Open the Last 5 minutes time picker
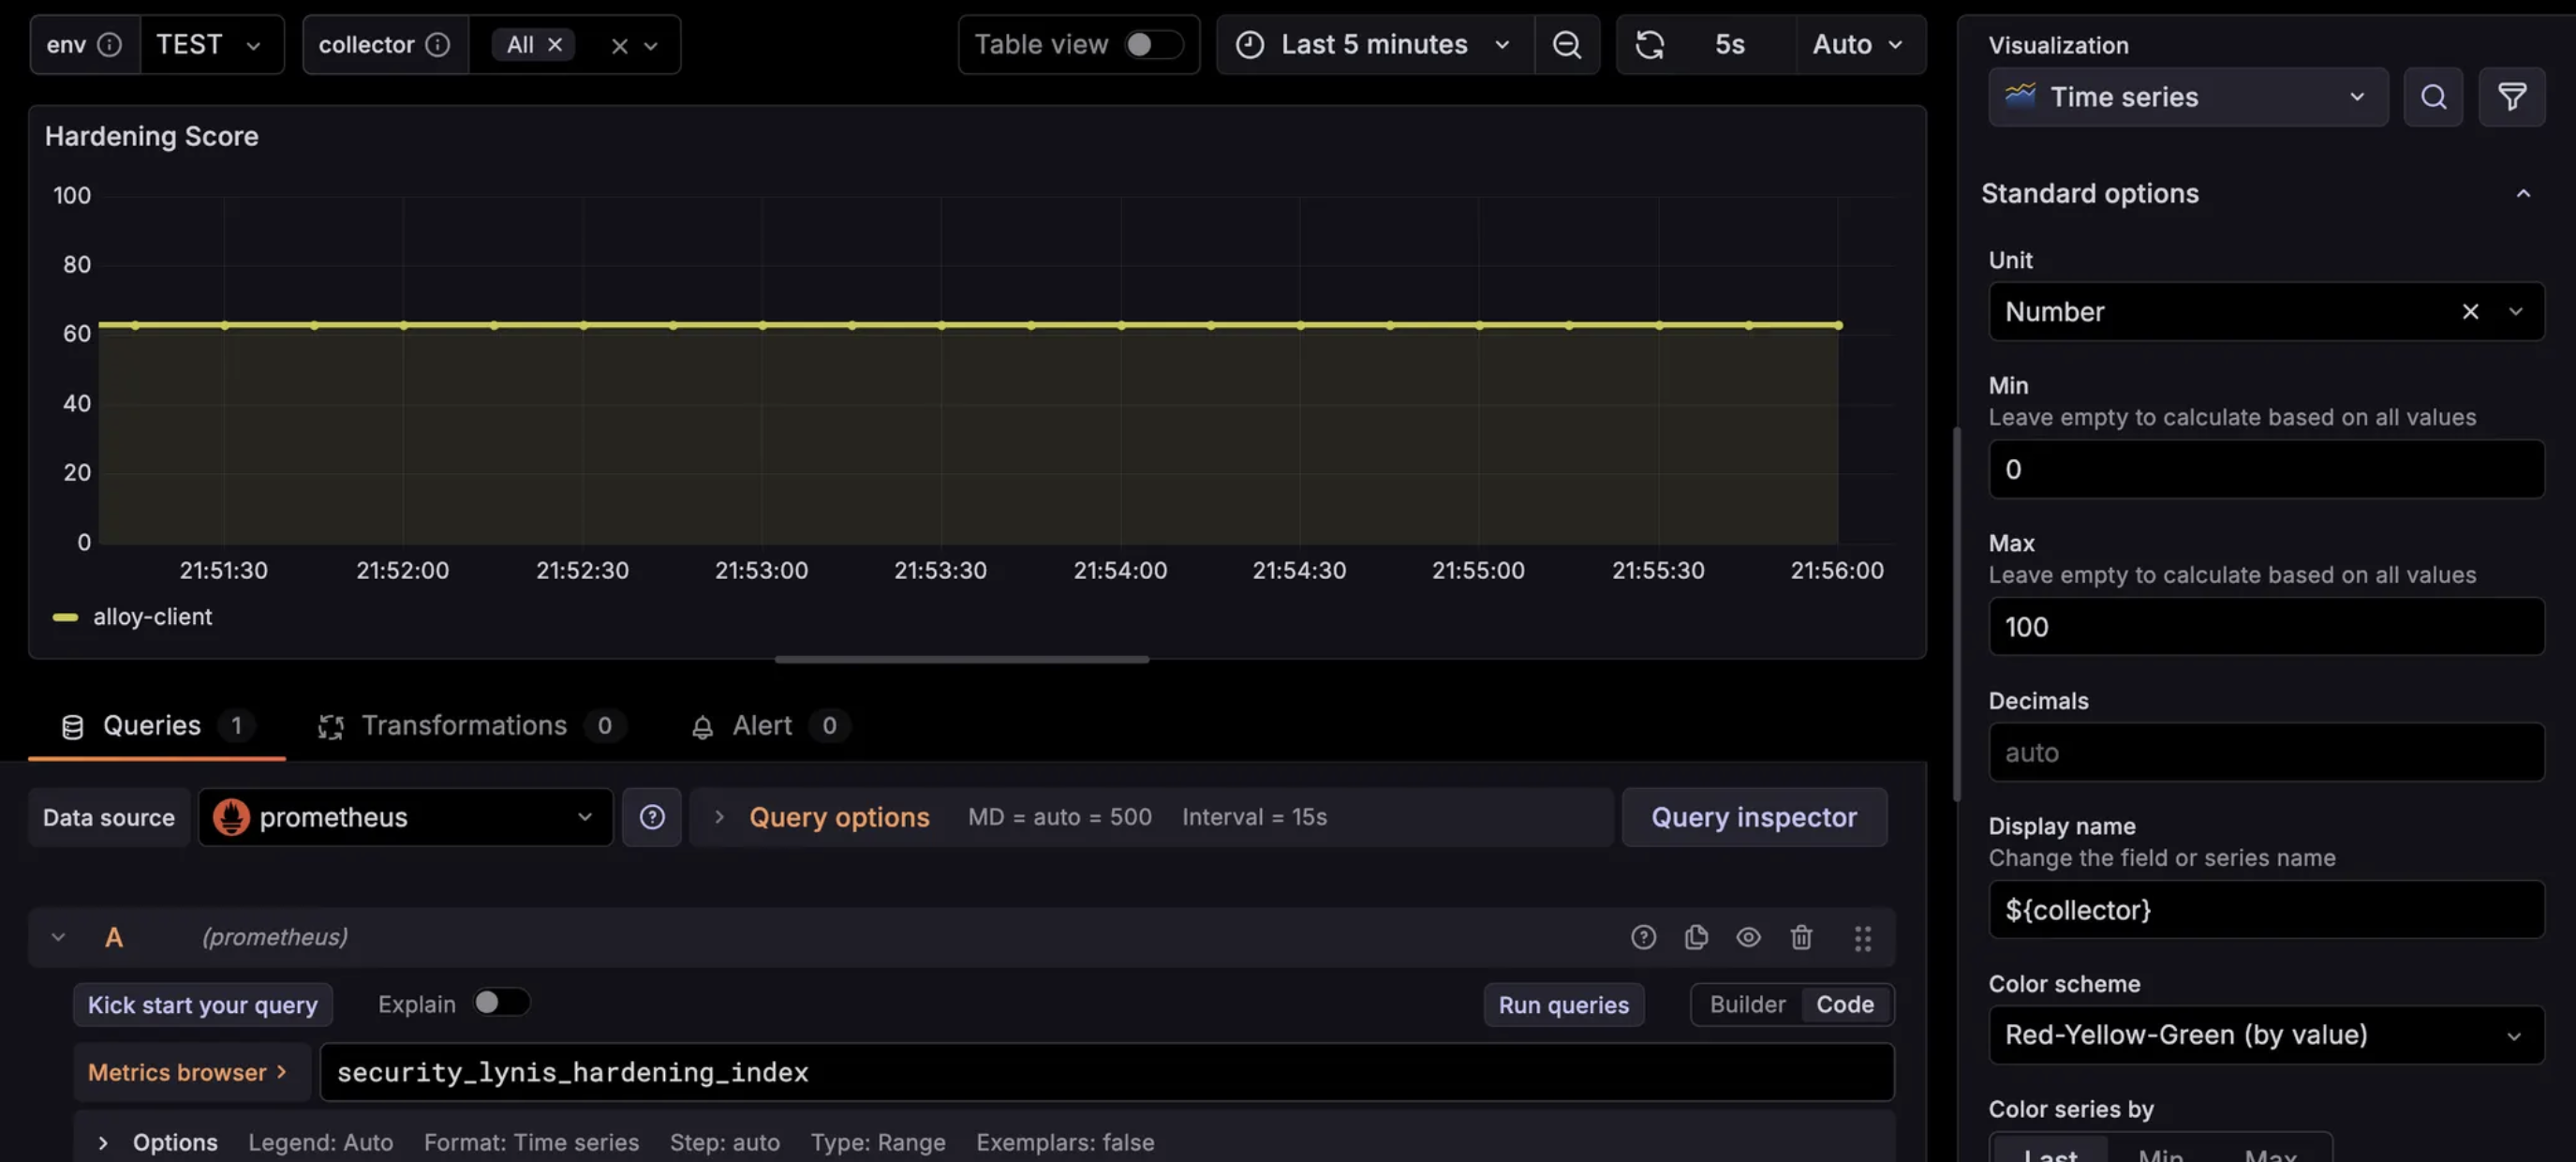 (x=1373, y=44)
